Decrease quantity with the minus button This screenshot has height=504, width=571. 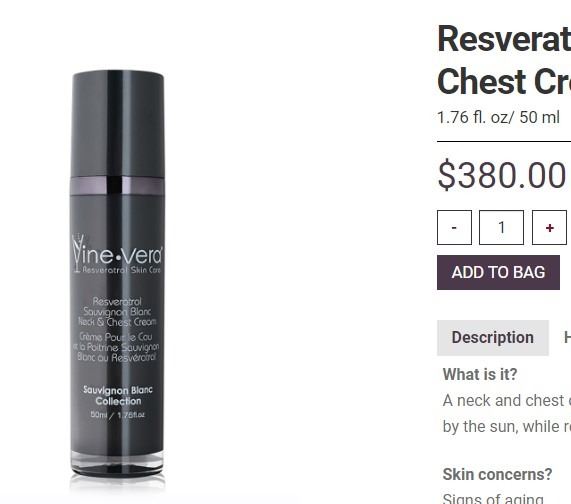point(454,227)
